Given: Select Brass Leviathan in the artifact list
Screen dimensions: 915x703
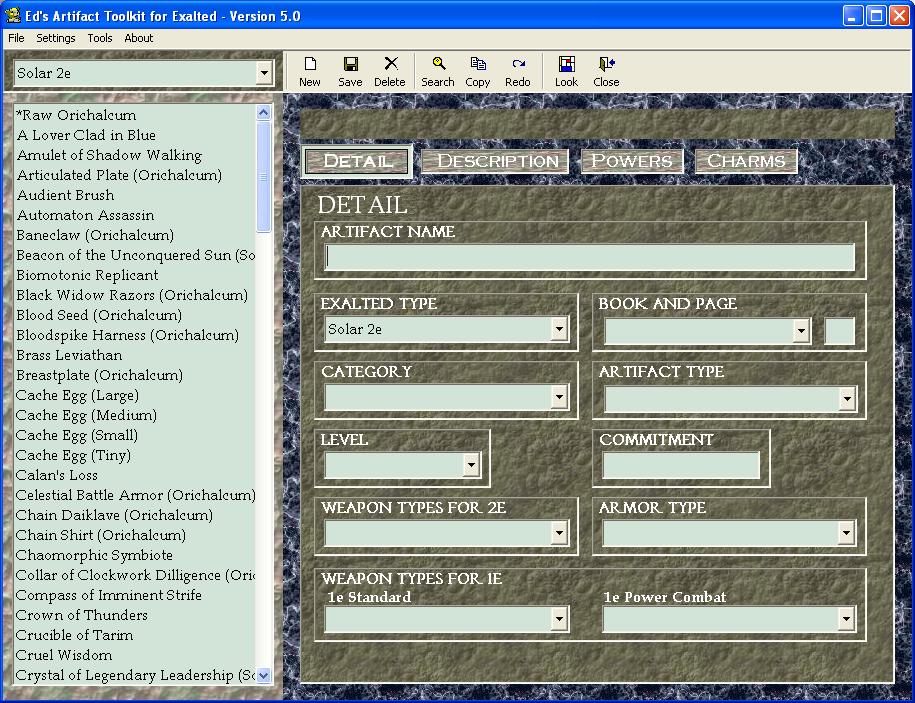Looking at the screenshot, I should click(69, 355).
